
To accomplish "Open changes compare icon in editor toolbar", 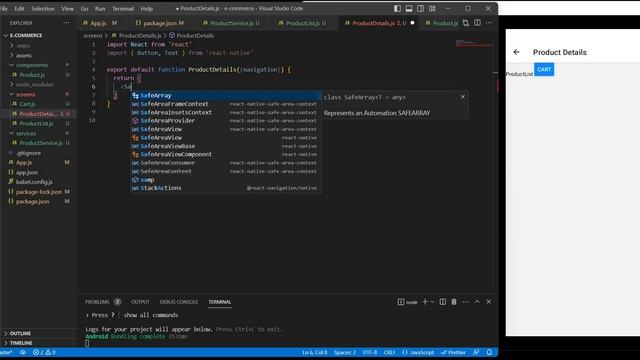I will (x=466, y=23).
